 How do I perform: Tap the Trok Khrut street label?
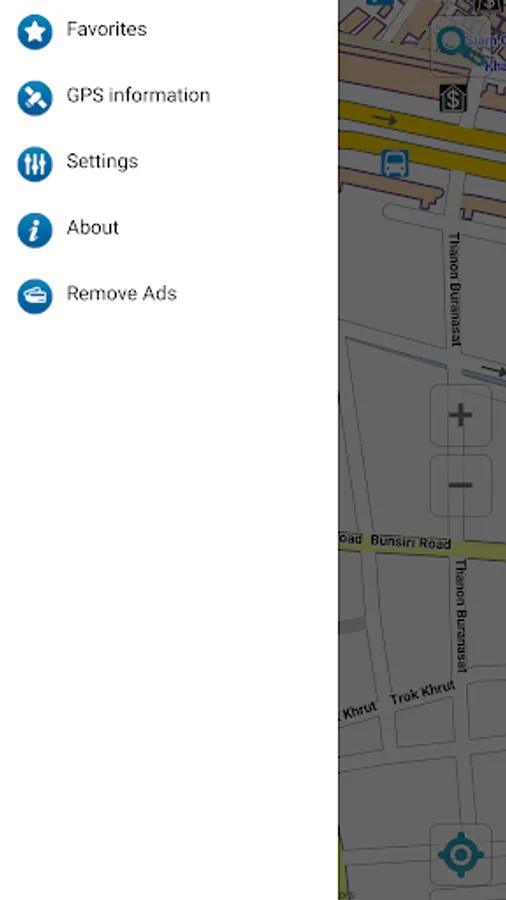point(423,693)
